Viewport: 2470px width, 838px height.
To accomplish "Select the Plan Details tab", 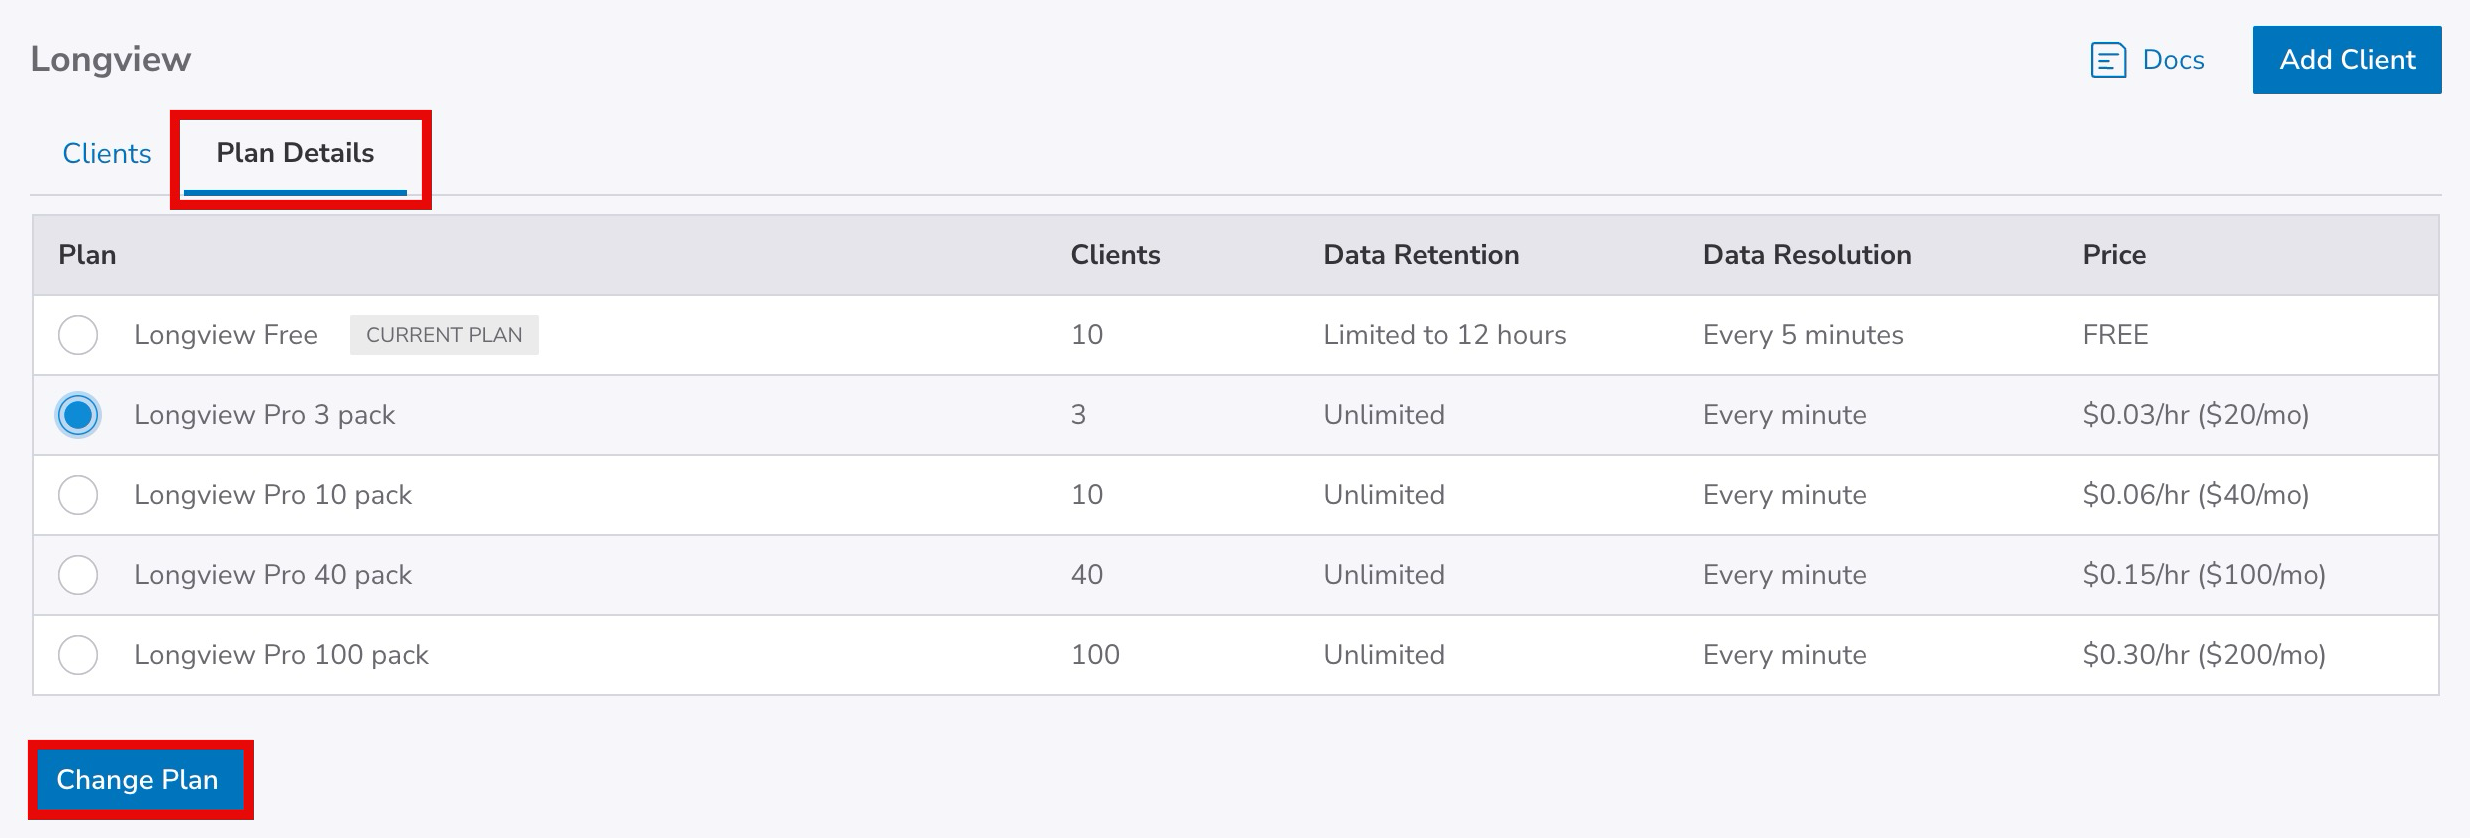I will (295, 153).
